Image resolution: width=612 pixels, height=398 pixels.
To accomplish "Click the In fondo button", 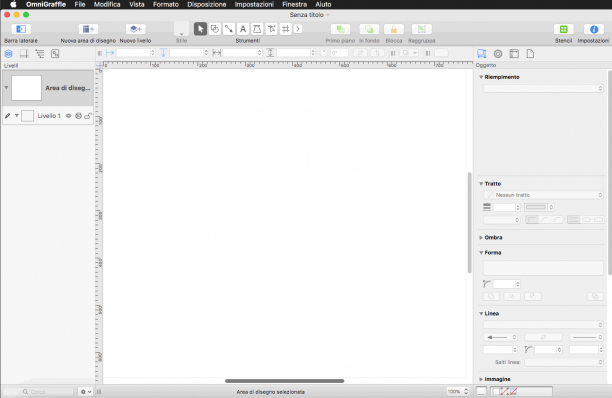I will tap(369, 29).
